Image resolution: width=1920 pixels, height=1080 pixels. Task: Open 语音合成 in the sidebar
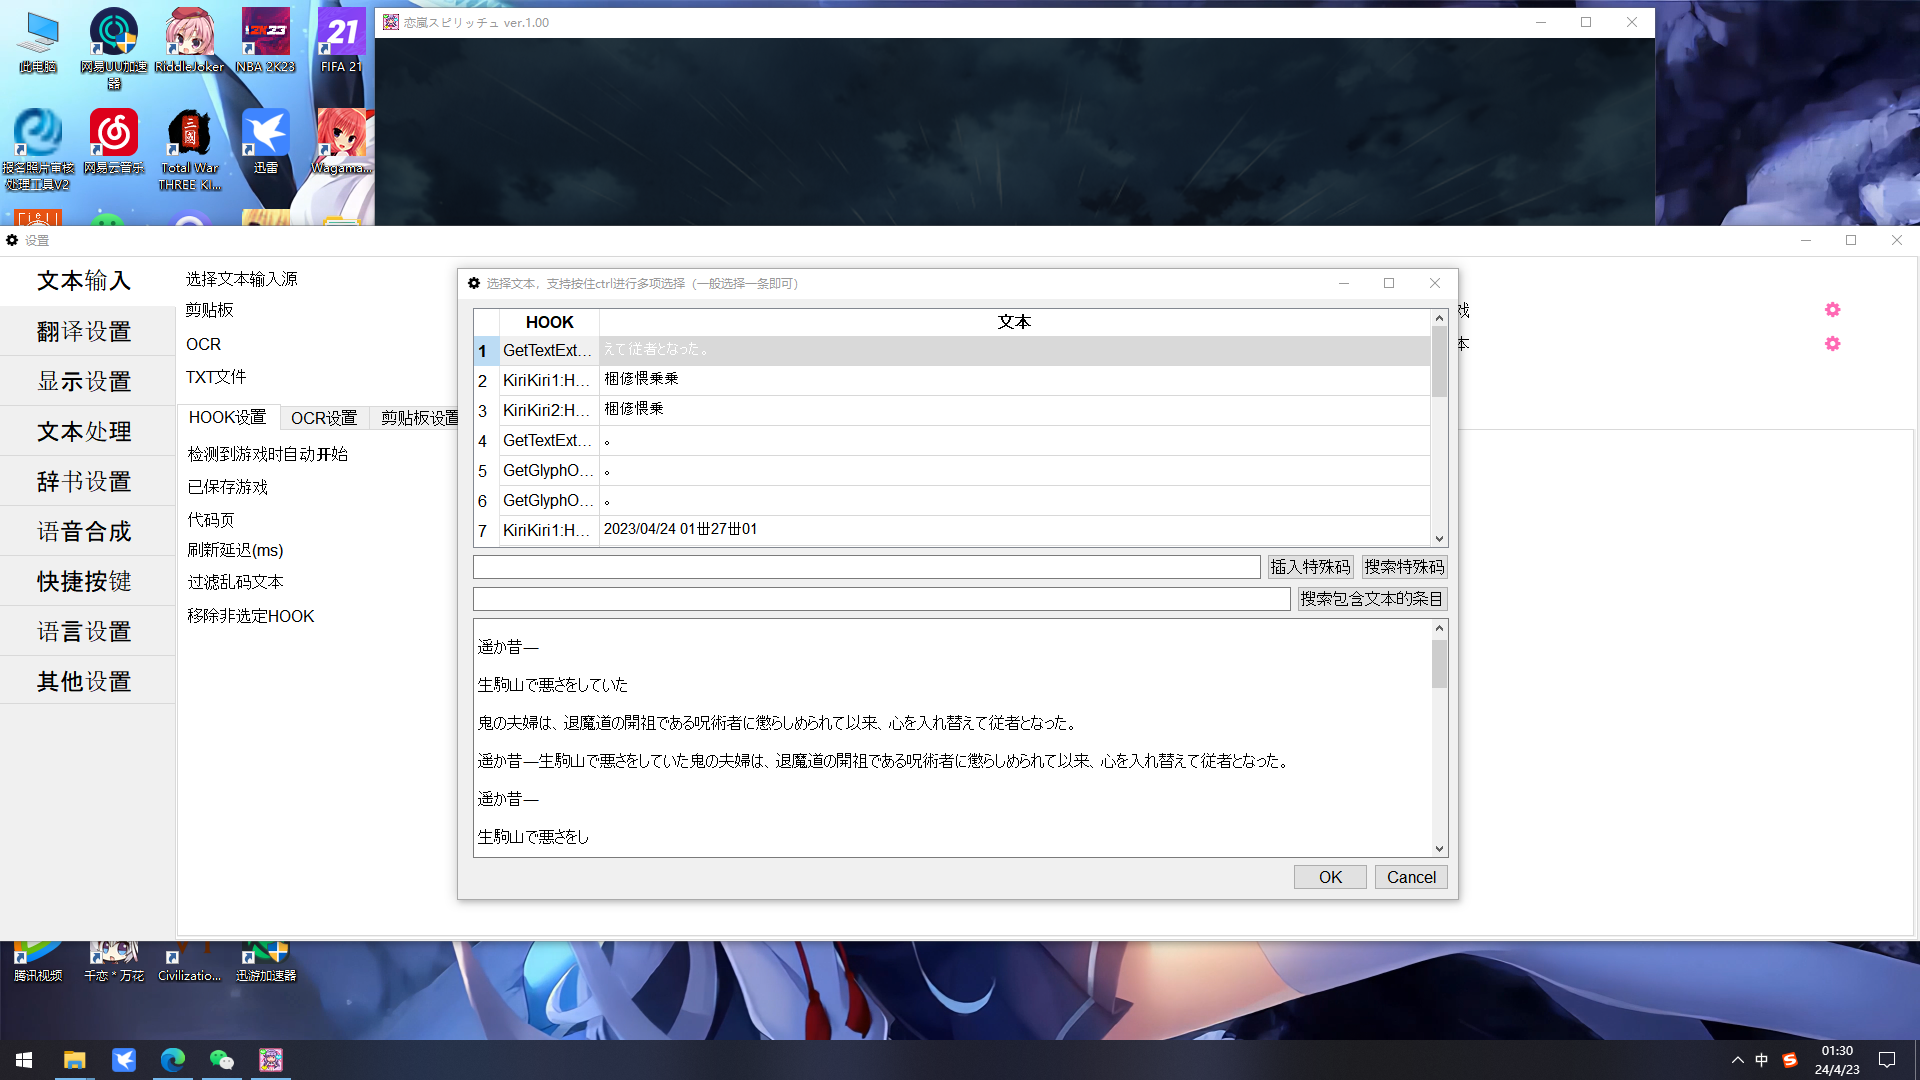pyautogui.click(x=84, y=531)
